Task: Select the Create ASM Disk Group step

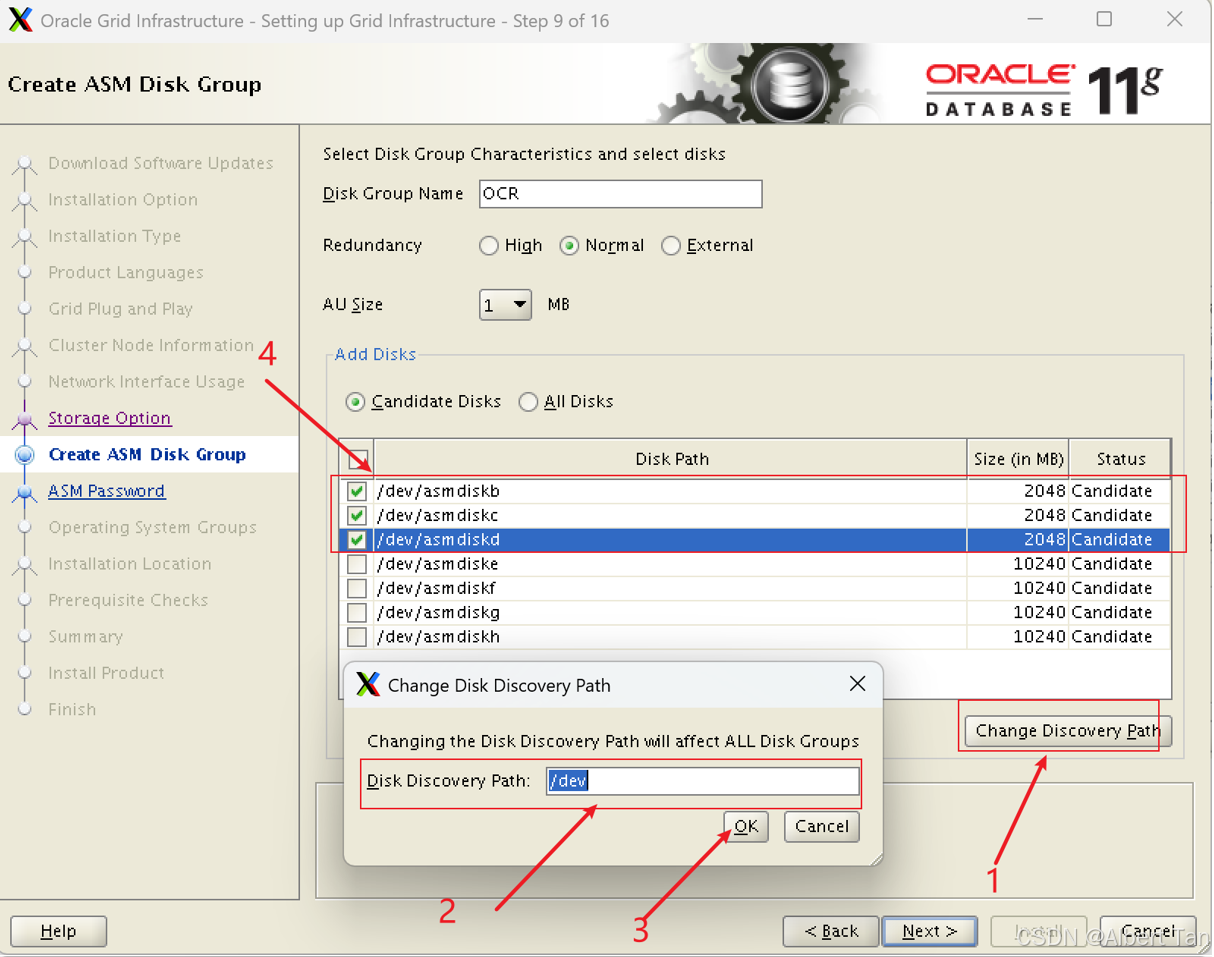Action: point(147,454)
